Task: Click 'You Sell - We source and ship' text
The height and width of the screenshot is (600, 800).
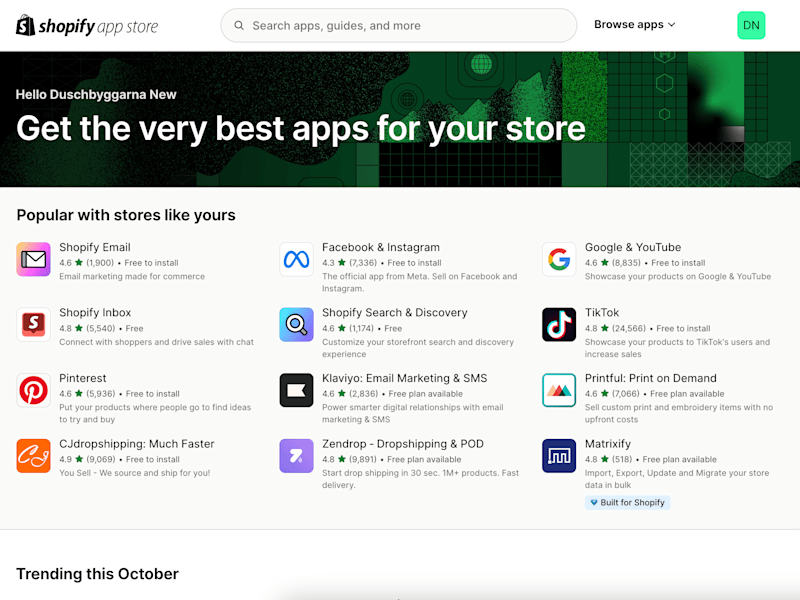Action: [134, 473]
